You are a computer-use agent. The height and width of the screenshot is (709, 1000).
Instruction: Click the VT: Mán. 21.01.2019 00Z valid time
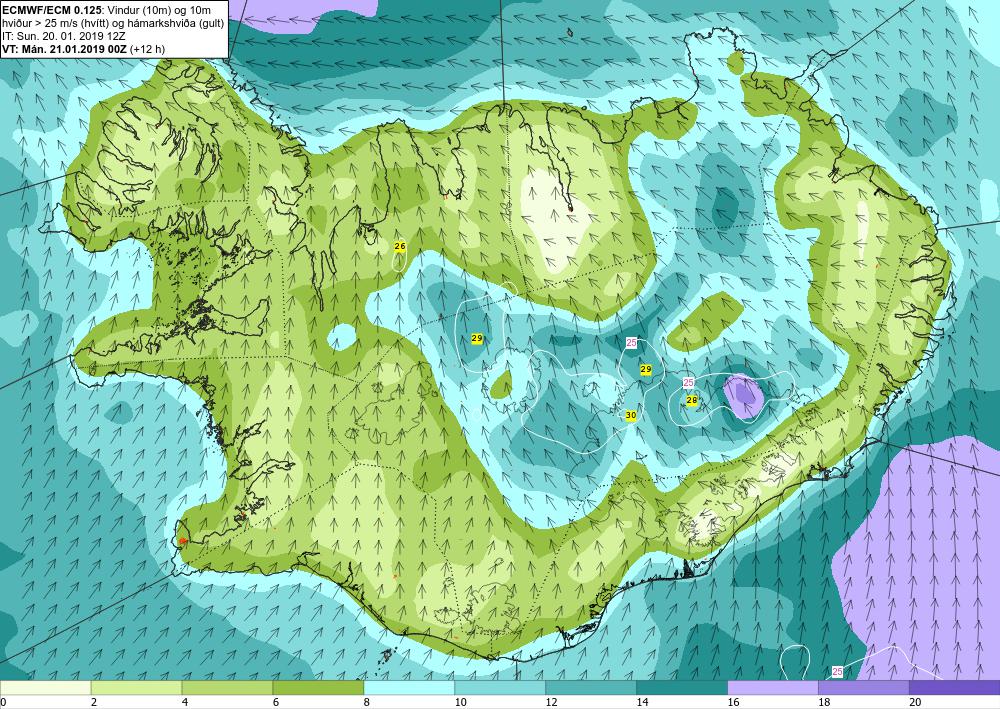pyautogui.click(x=65, y=49)
